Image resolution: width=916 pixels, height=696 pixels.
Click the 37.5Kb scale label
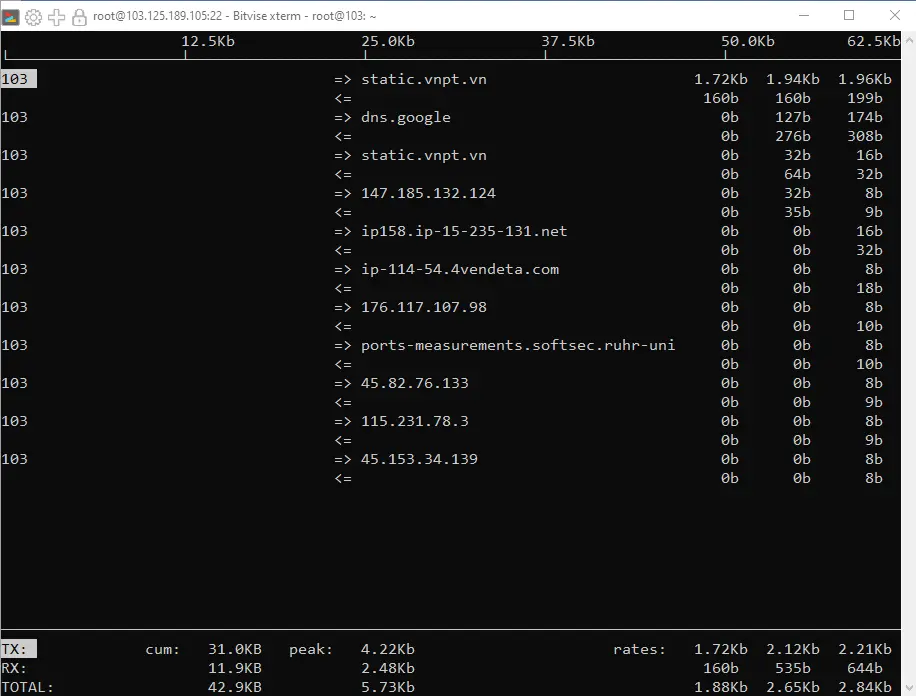click(x=567, y=41)
